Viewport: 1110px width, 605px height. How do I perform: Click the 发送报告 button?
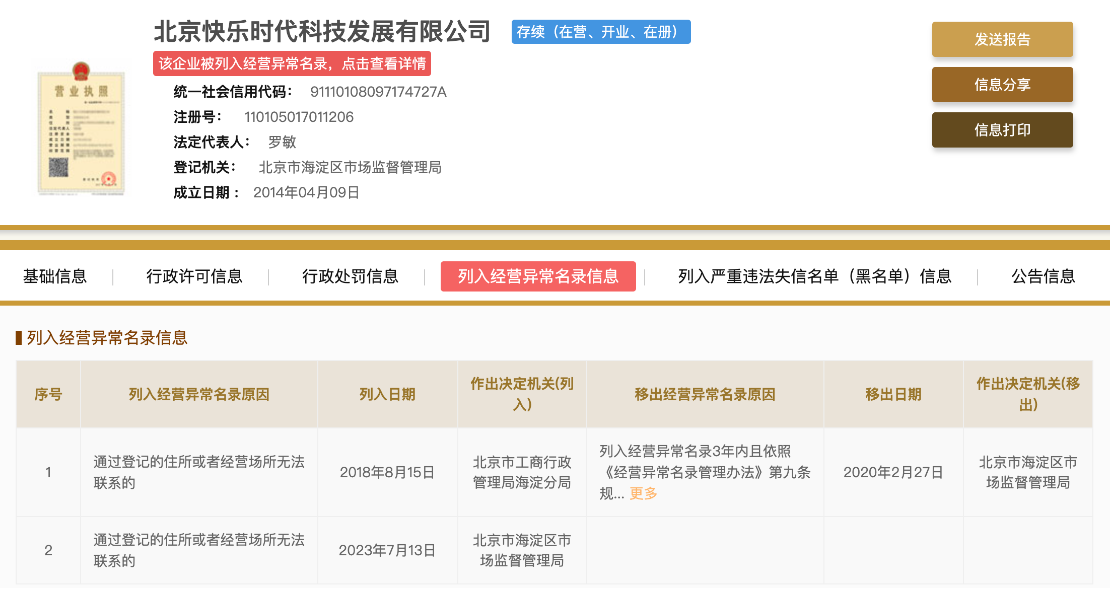pos(1002,40)
